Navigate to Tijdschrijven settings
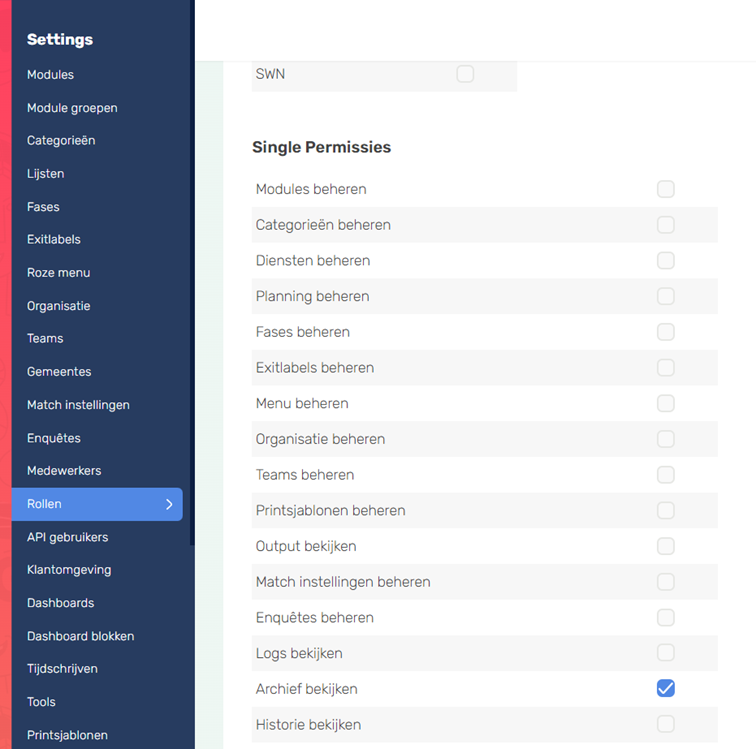756x749 pixels. pyautogui.click(x=62, y=669)
